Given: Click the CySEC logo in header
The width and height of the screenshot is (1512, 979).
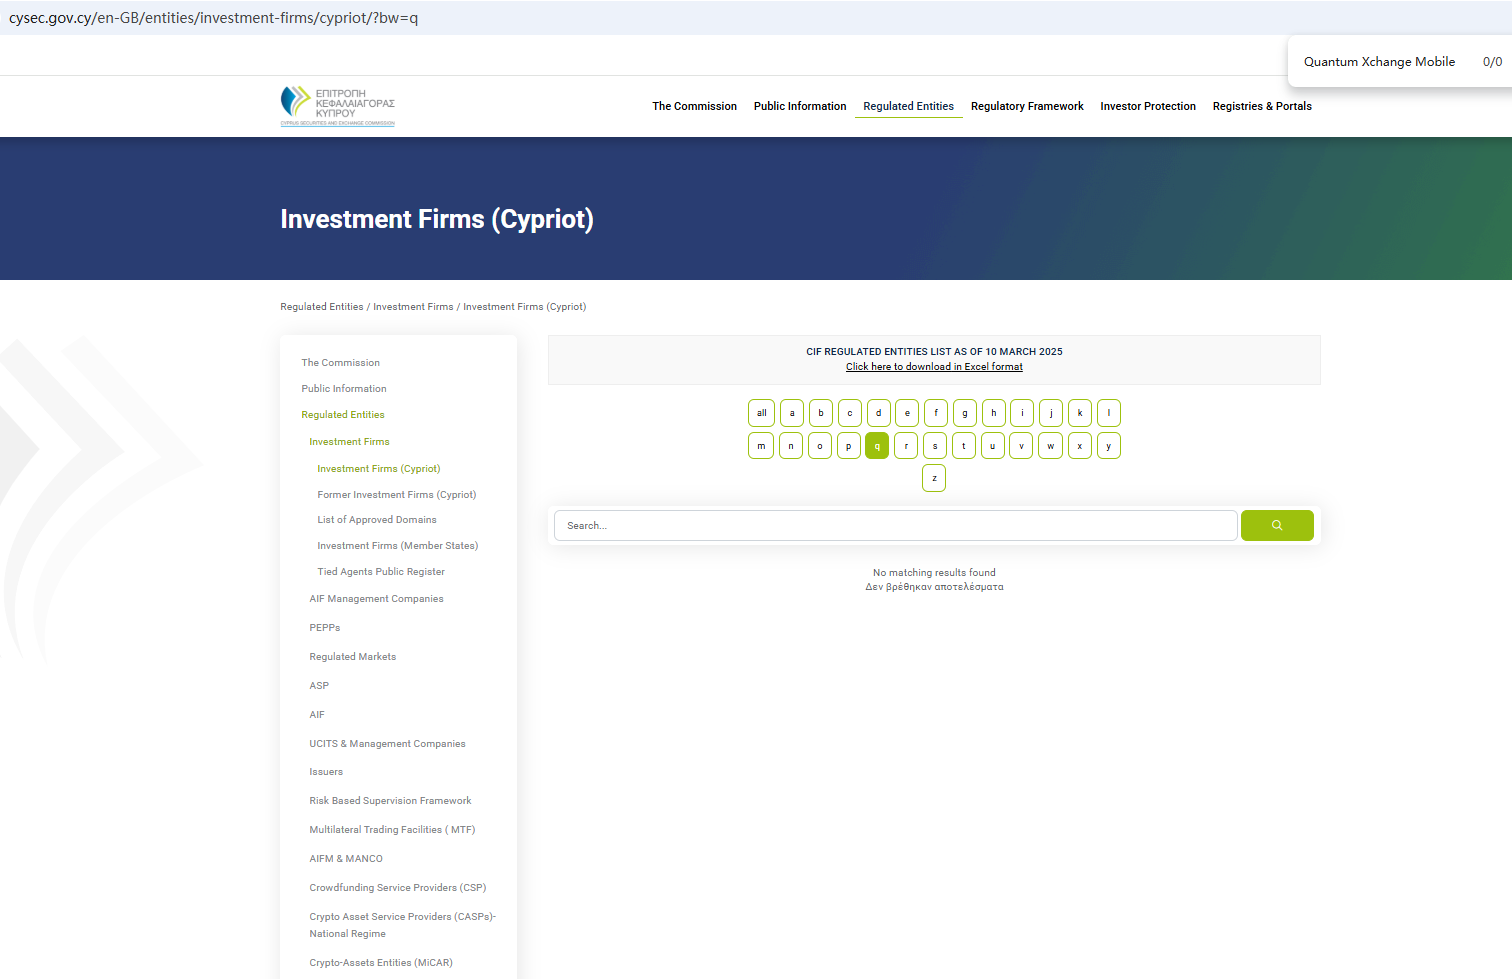Looking at the screenshot, I should pyautogui.click(x=338, y=106).
